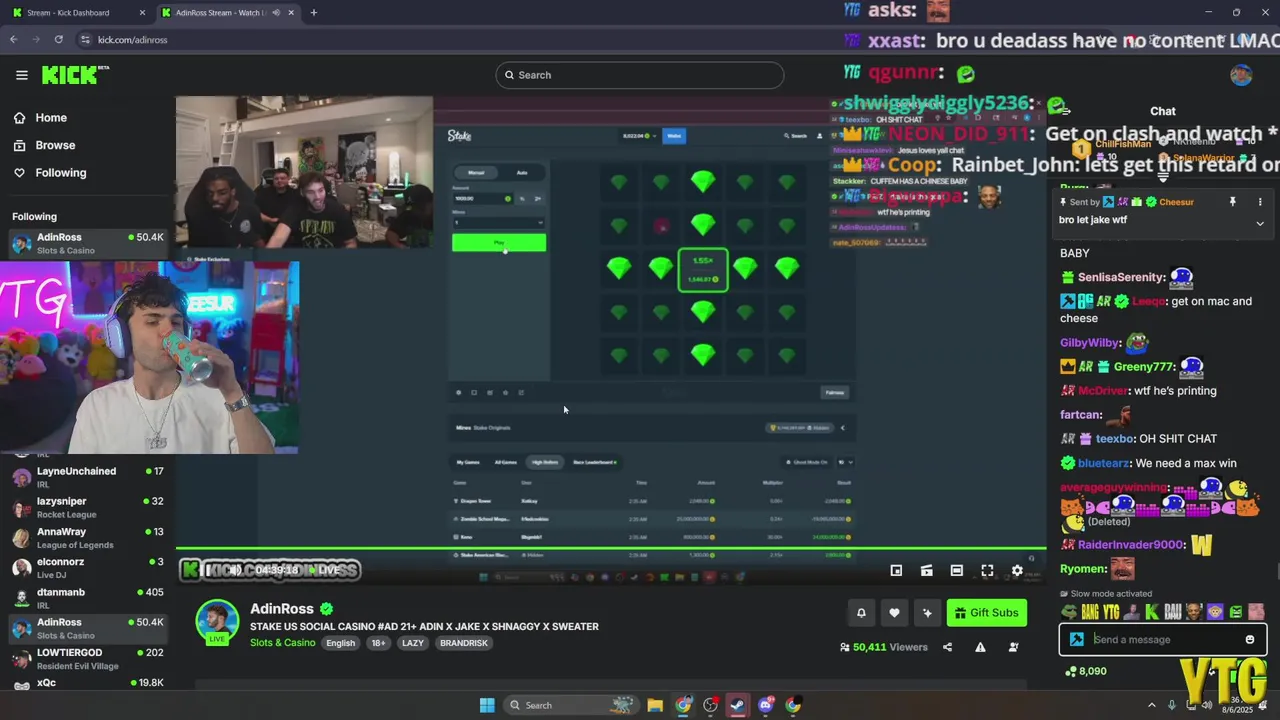Open dtanmanb channel in sidebar

tap(88, 598)
